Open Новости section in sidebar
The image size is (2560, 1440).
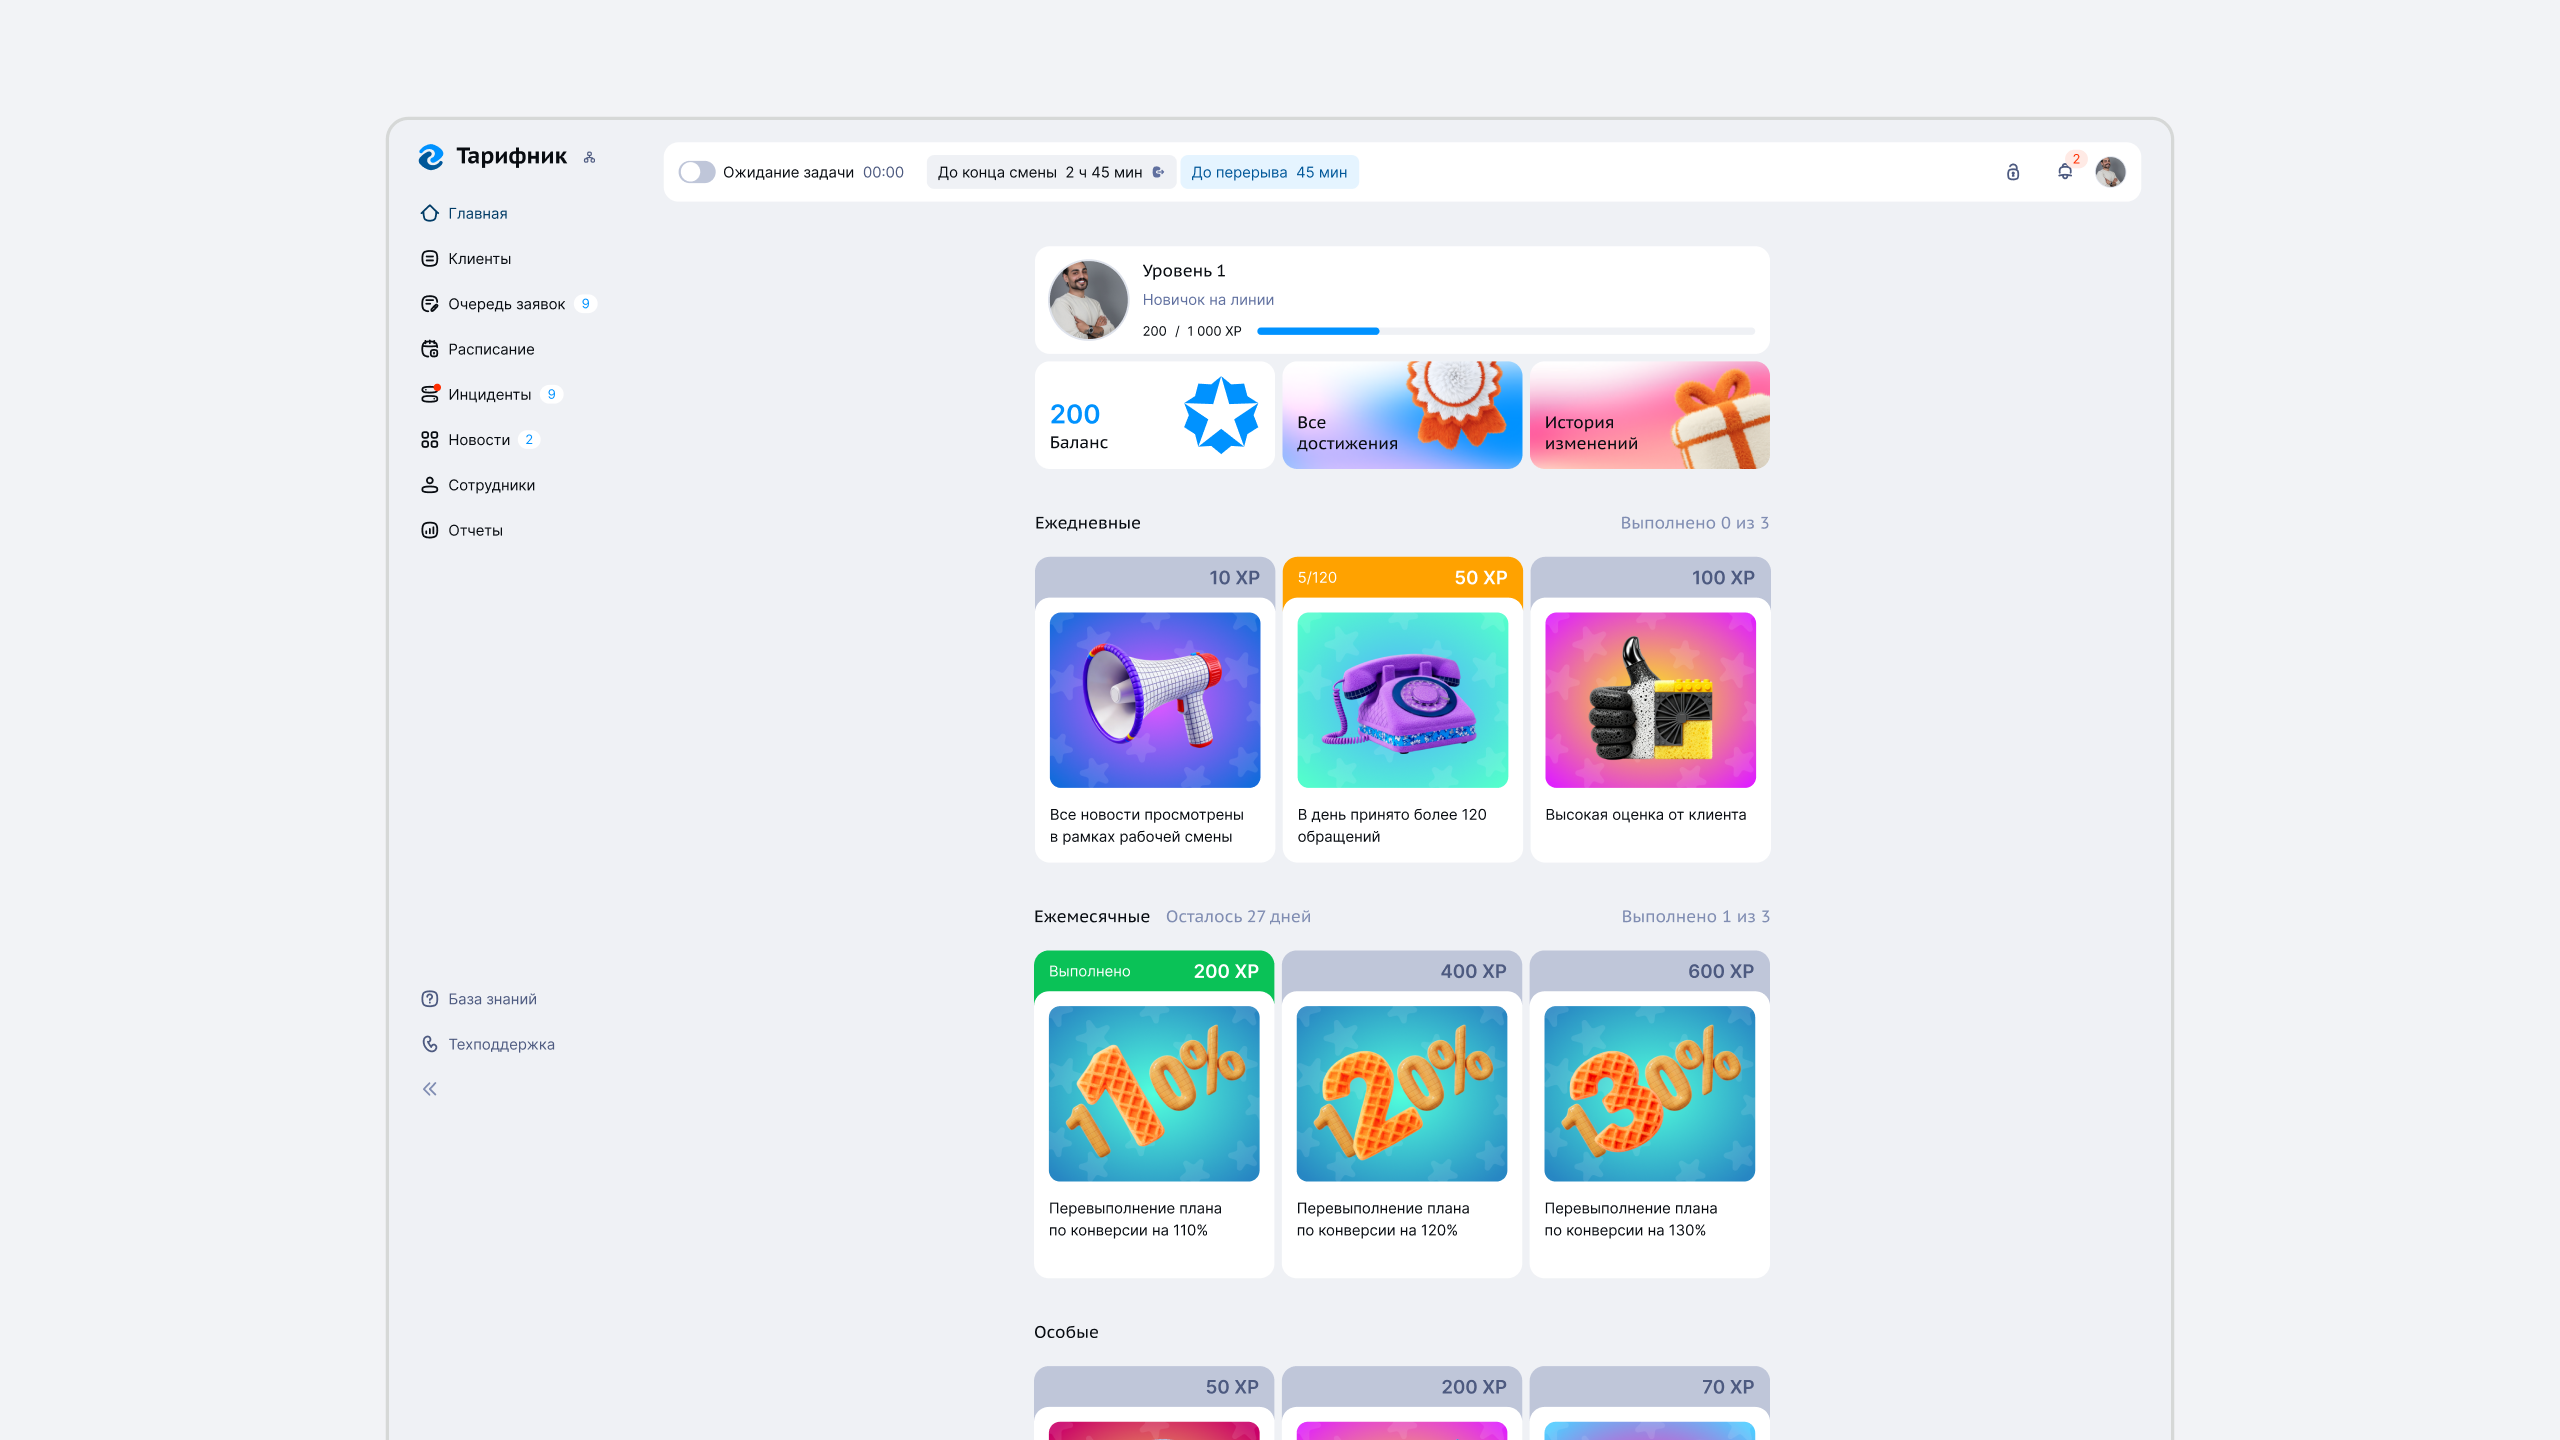tap(478, 439)
